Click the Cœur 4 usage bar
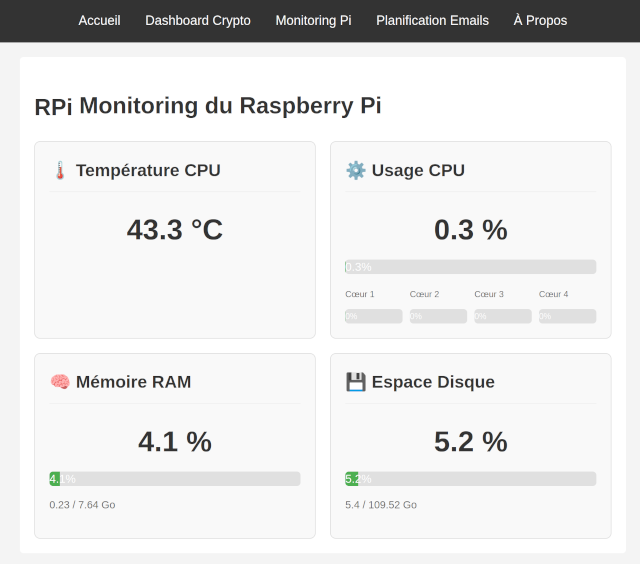The image size is (640, 564). (x=567, y=316)
